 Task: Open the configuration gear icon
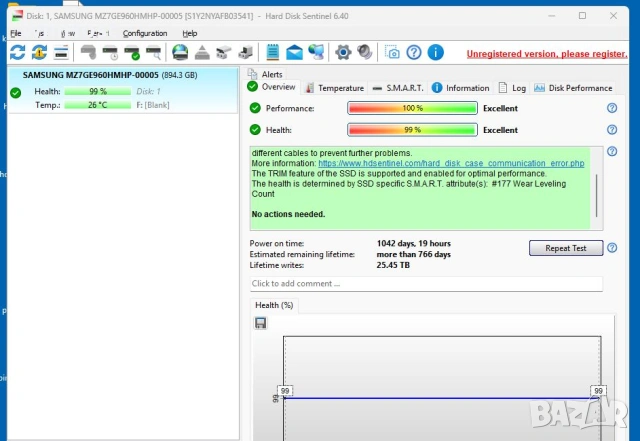pos(343,52)
